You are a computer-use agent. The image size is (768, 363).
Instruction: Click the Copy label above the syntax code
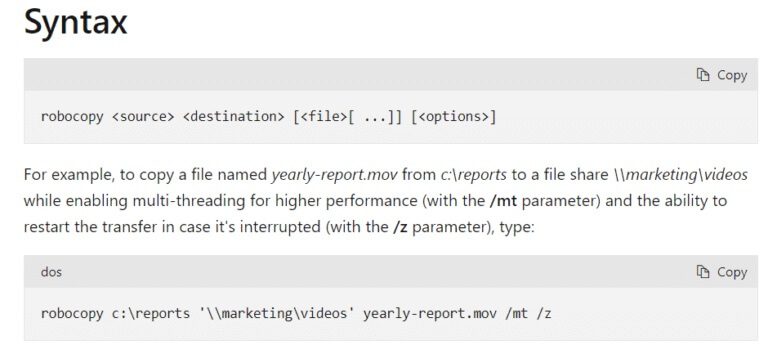click(732, 75)
